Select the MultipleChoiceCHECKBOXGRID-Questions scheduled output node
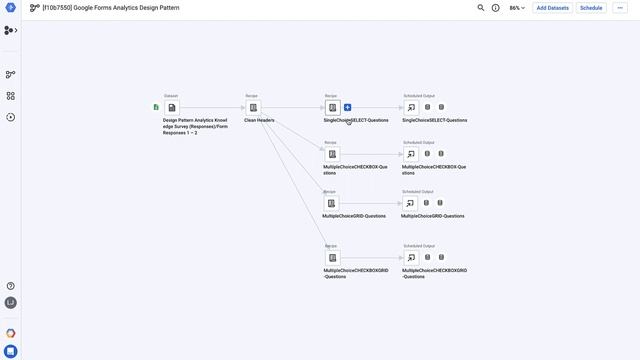Image resolution: width=640 pixels, height=360 pixels. (x=411, y=258)
